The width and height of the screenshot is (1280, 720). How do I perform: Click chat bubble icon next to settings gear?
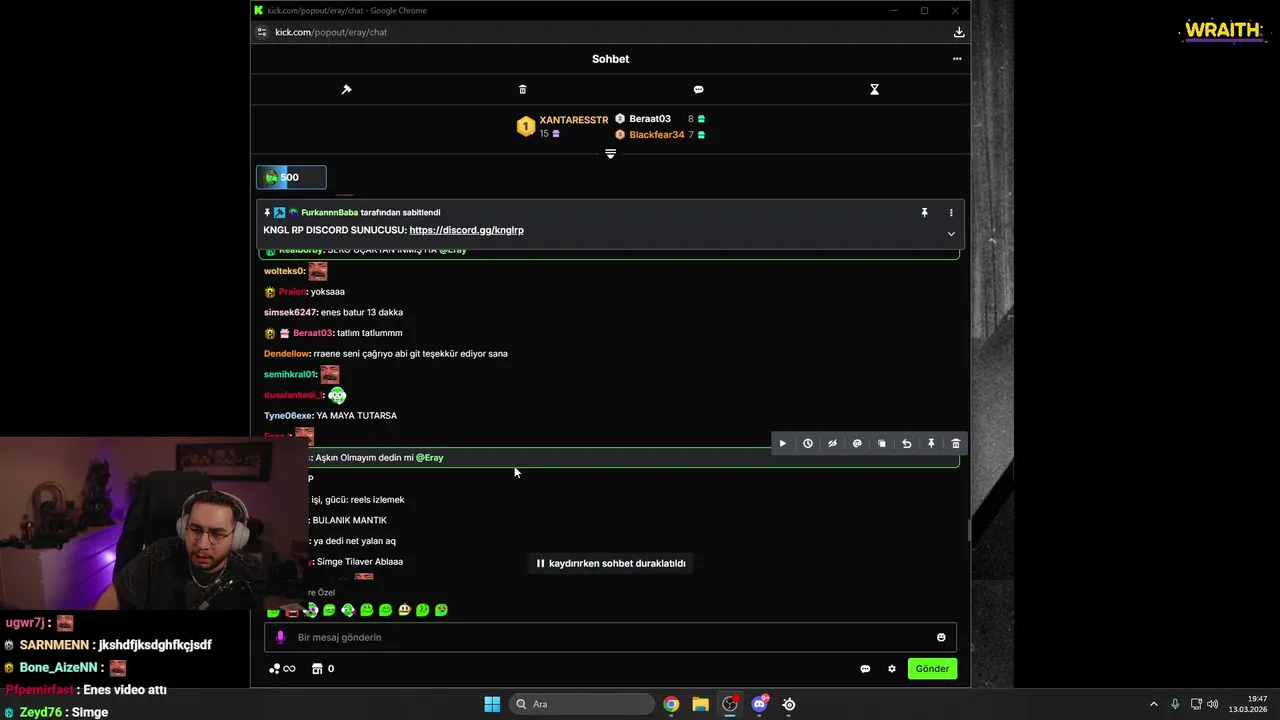pos(865,669)
